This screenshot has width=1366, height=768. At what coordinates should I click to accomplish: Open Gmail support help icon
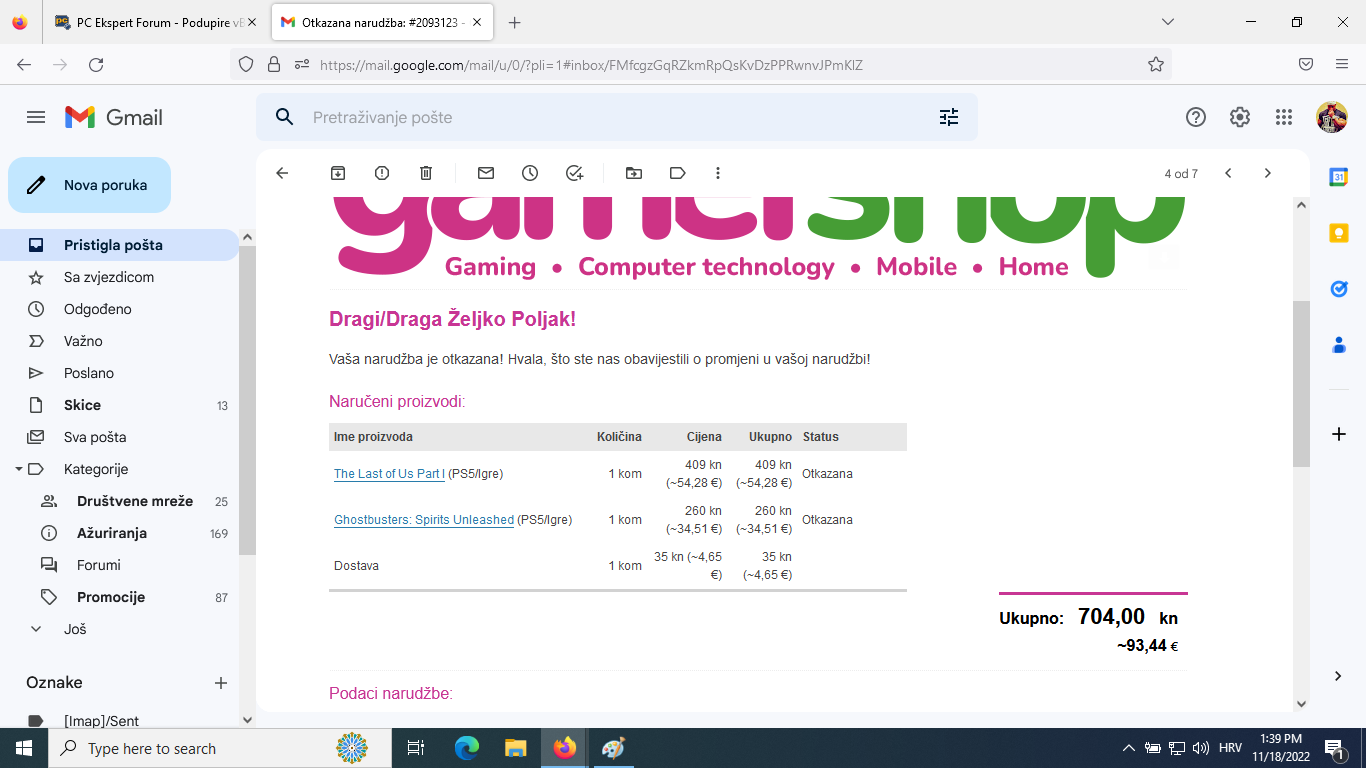click(1196, 117)
